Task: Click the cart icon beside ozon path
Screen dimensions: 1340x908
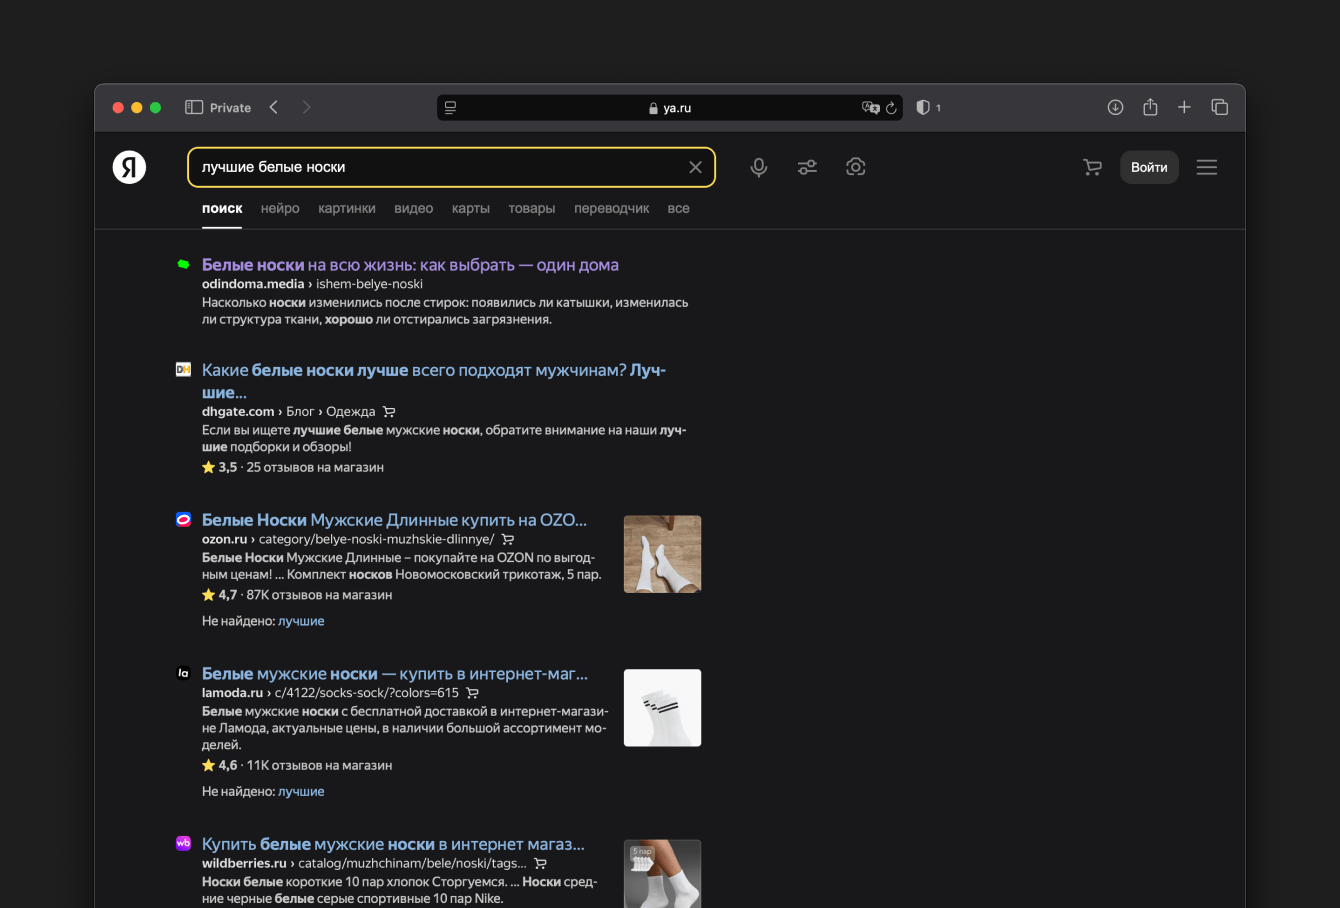Action: [507, 539]
